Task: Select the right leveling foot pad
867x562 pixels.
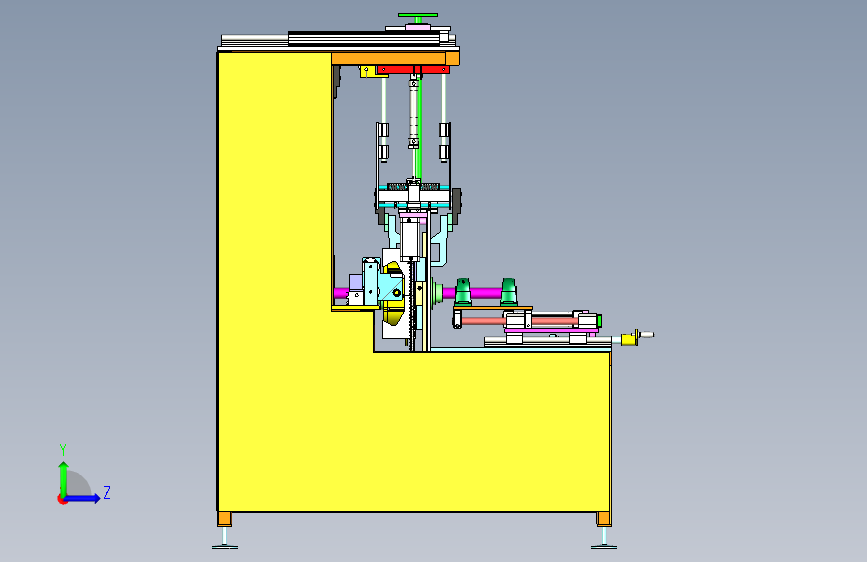Action: coord(603,547)
